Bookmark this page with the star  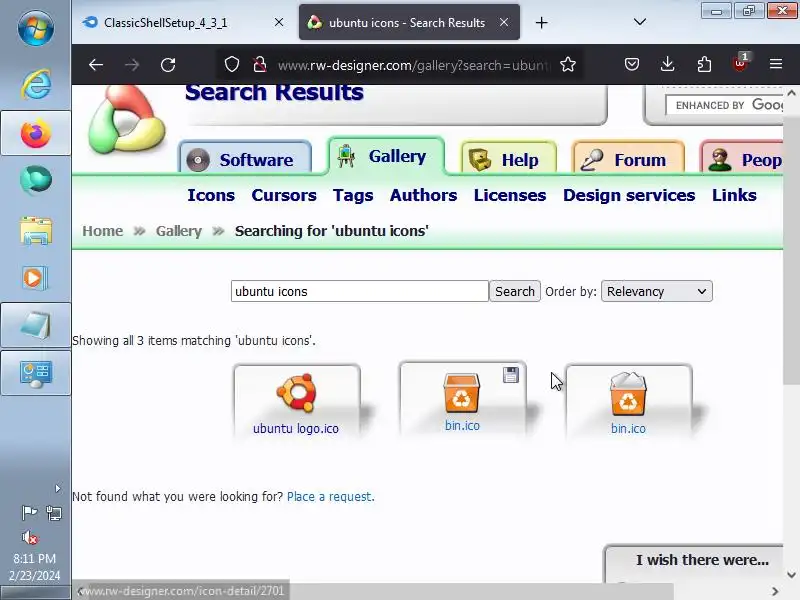tap(568, 64)
